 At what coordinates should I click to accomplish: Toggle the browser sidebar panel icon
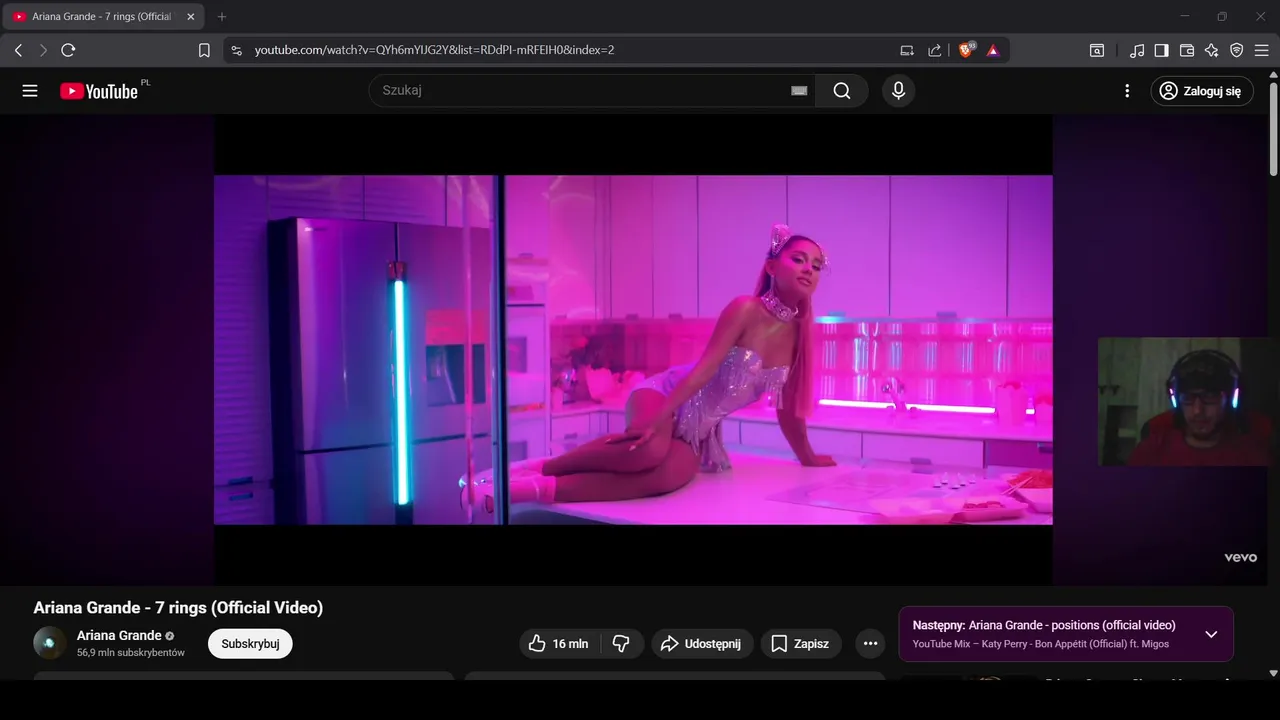1162,50
